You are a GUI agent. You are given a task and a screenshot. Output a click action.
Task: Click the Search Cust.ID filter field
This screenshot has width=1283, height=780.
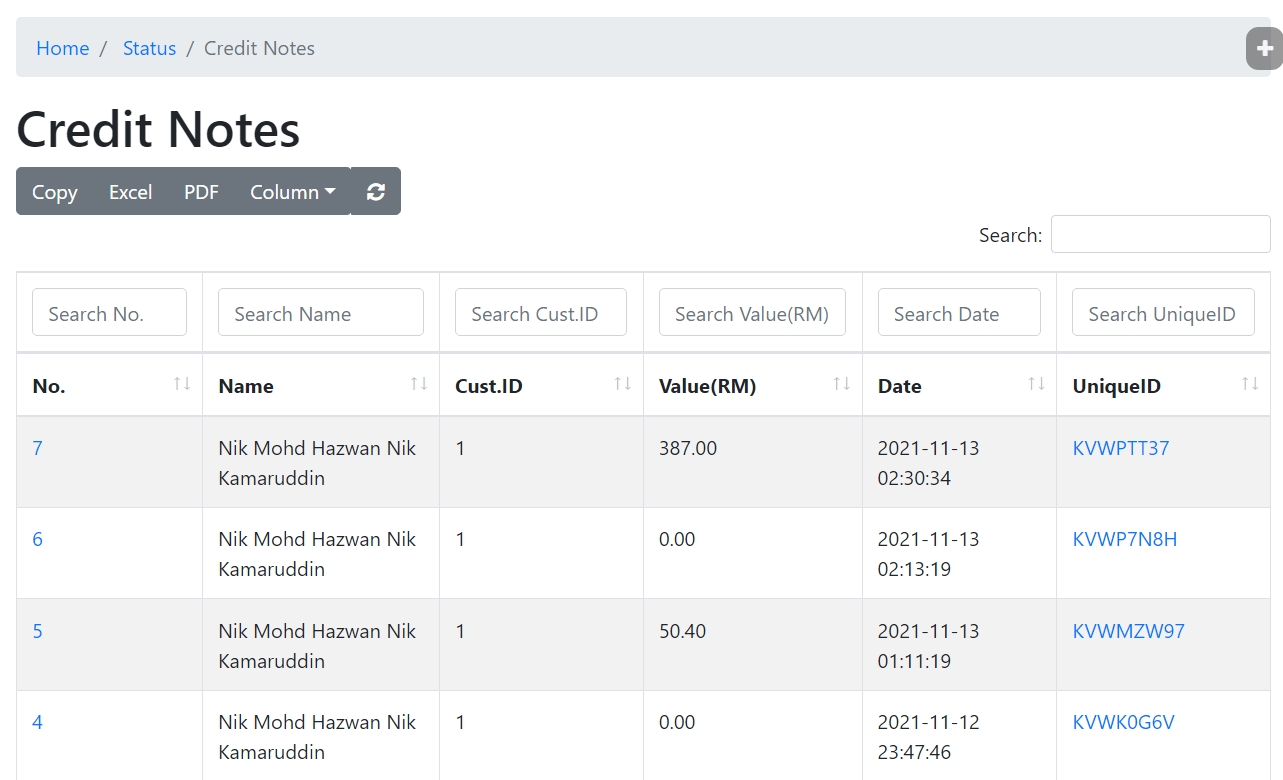(x=541, y=312)
